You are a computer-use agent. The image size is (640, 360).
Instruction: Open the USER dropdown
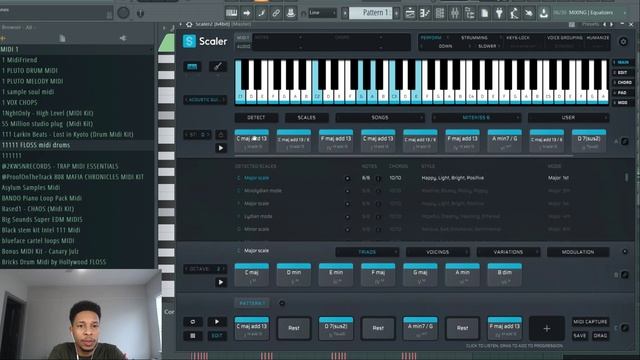(x=568, y=118)
